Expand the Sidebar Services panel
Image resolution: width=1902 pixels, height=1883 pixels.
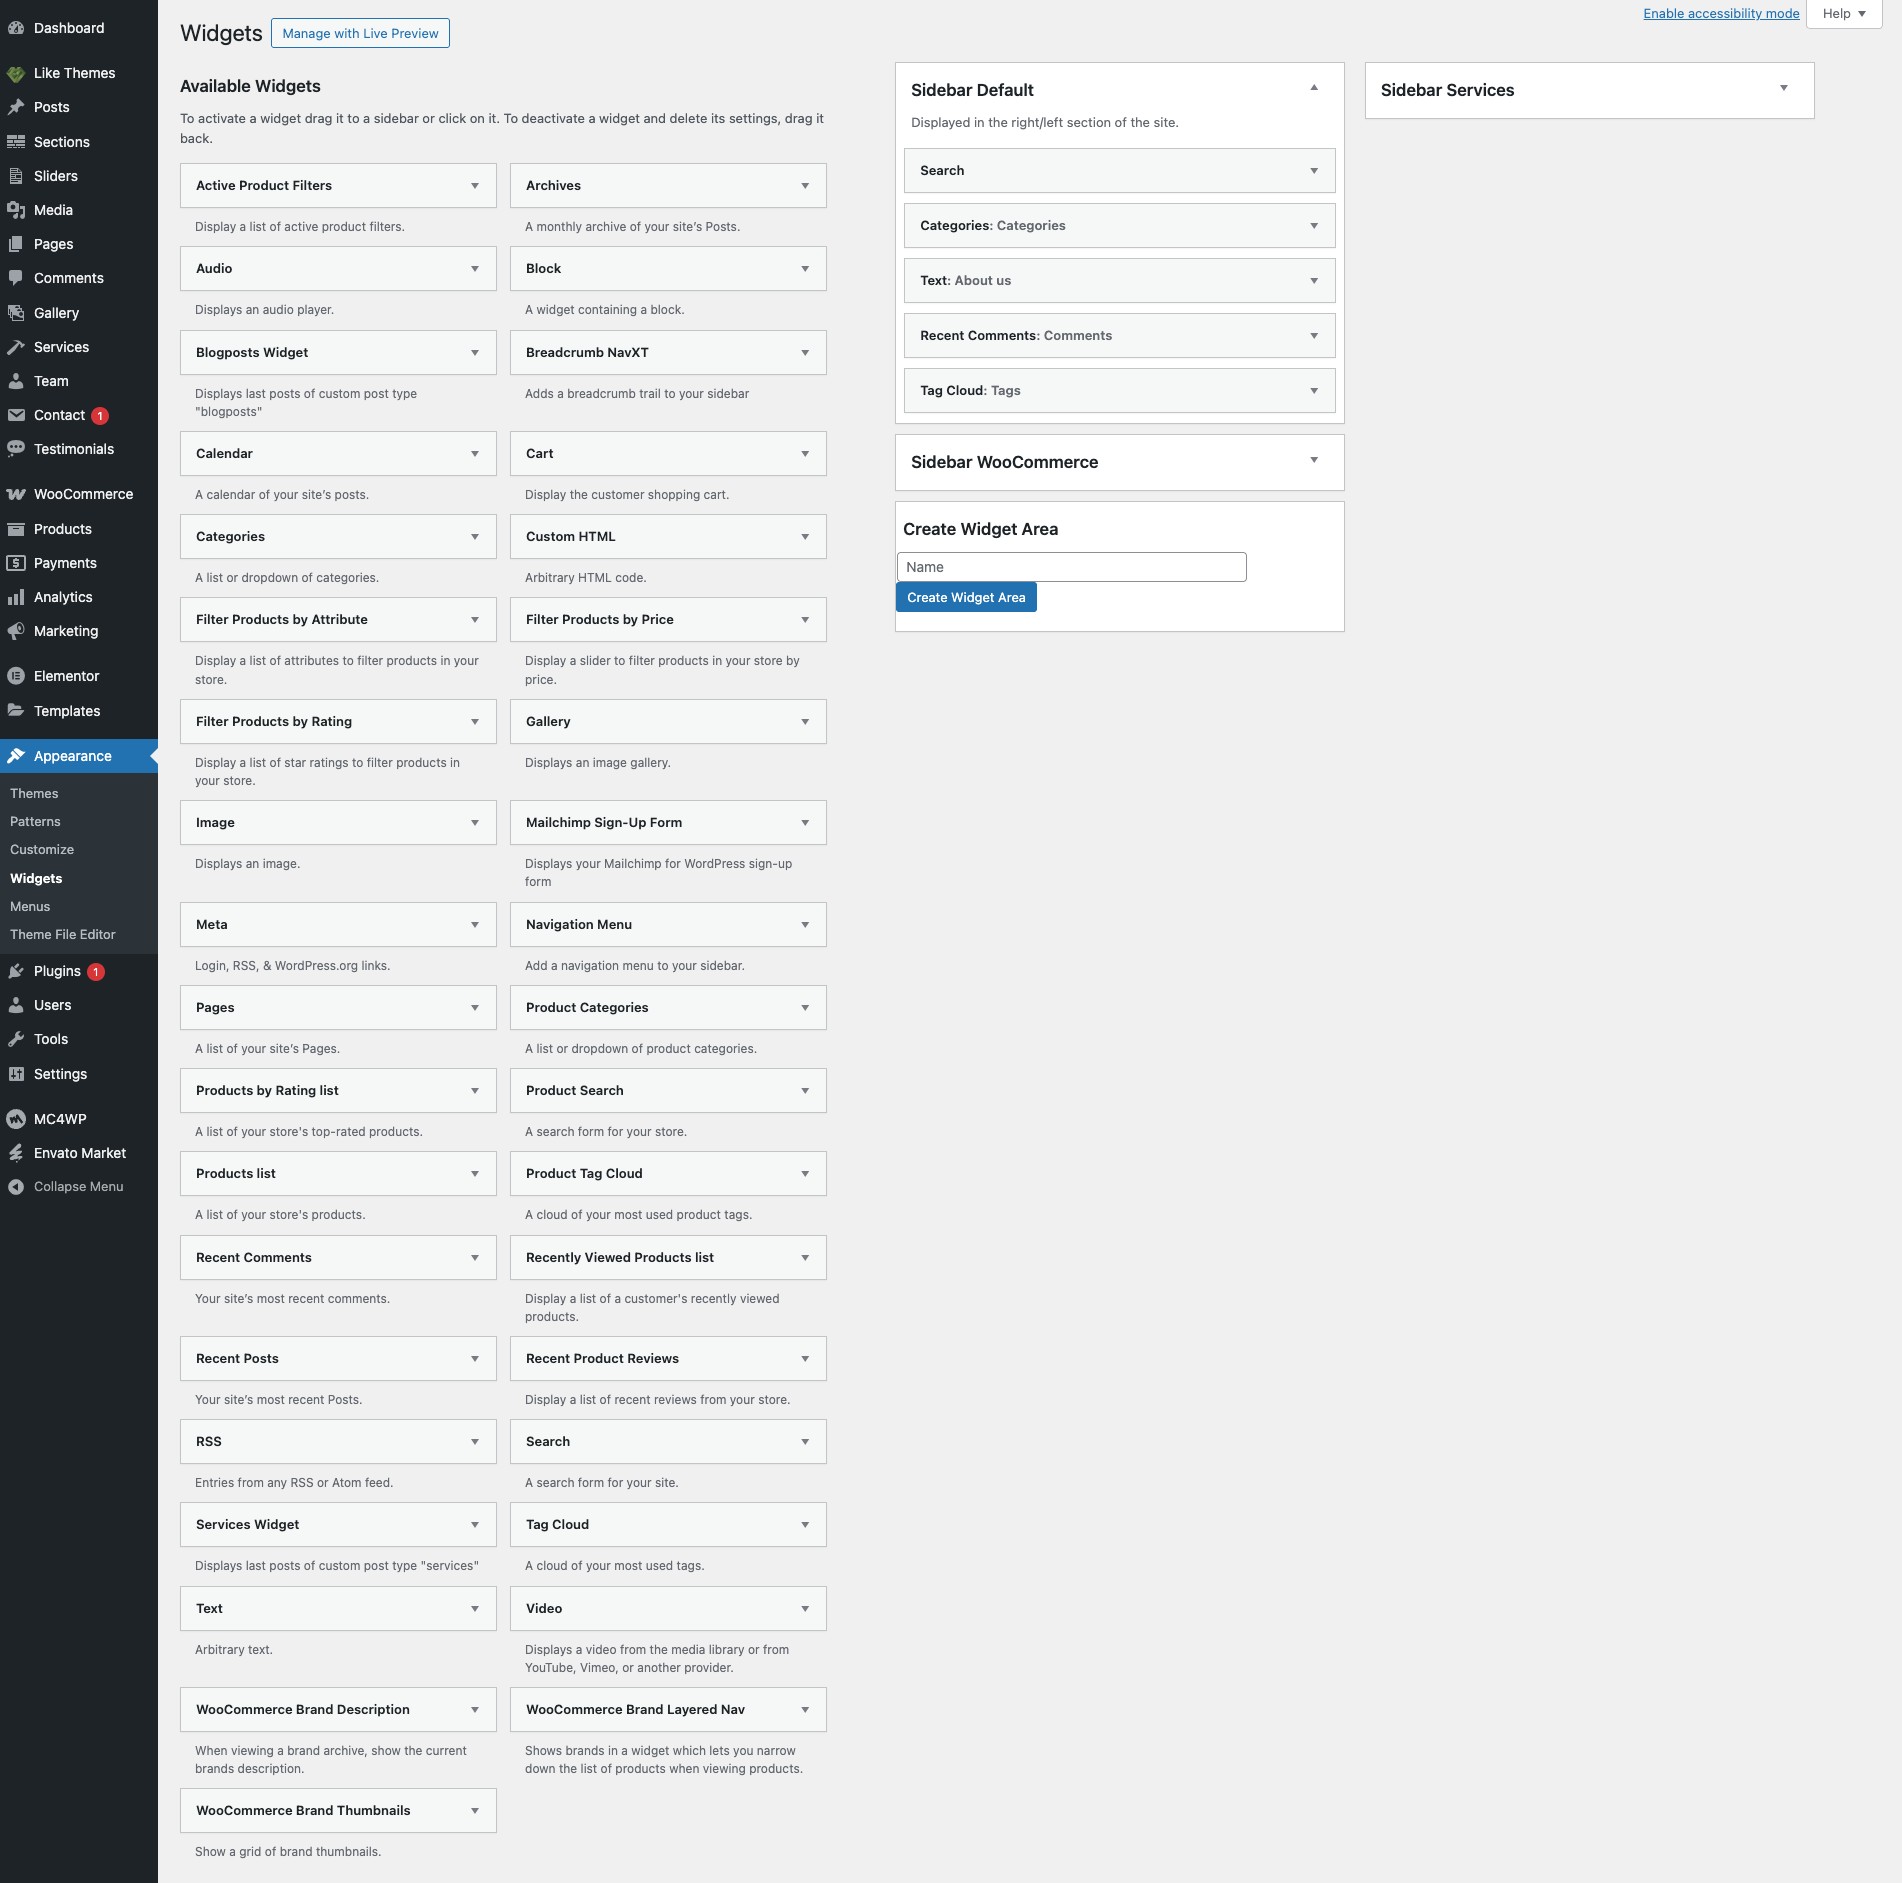1783,89
